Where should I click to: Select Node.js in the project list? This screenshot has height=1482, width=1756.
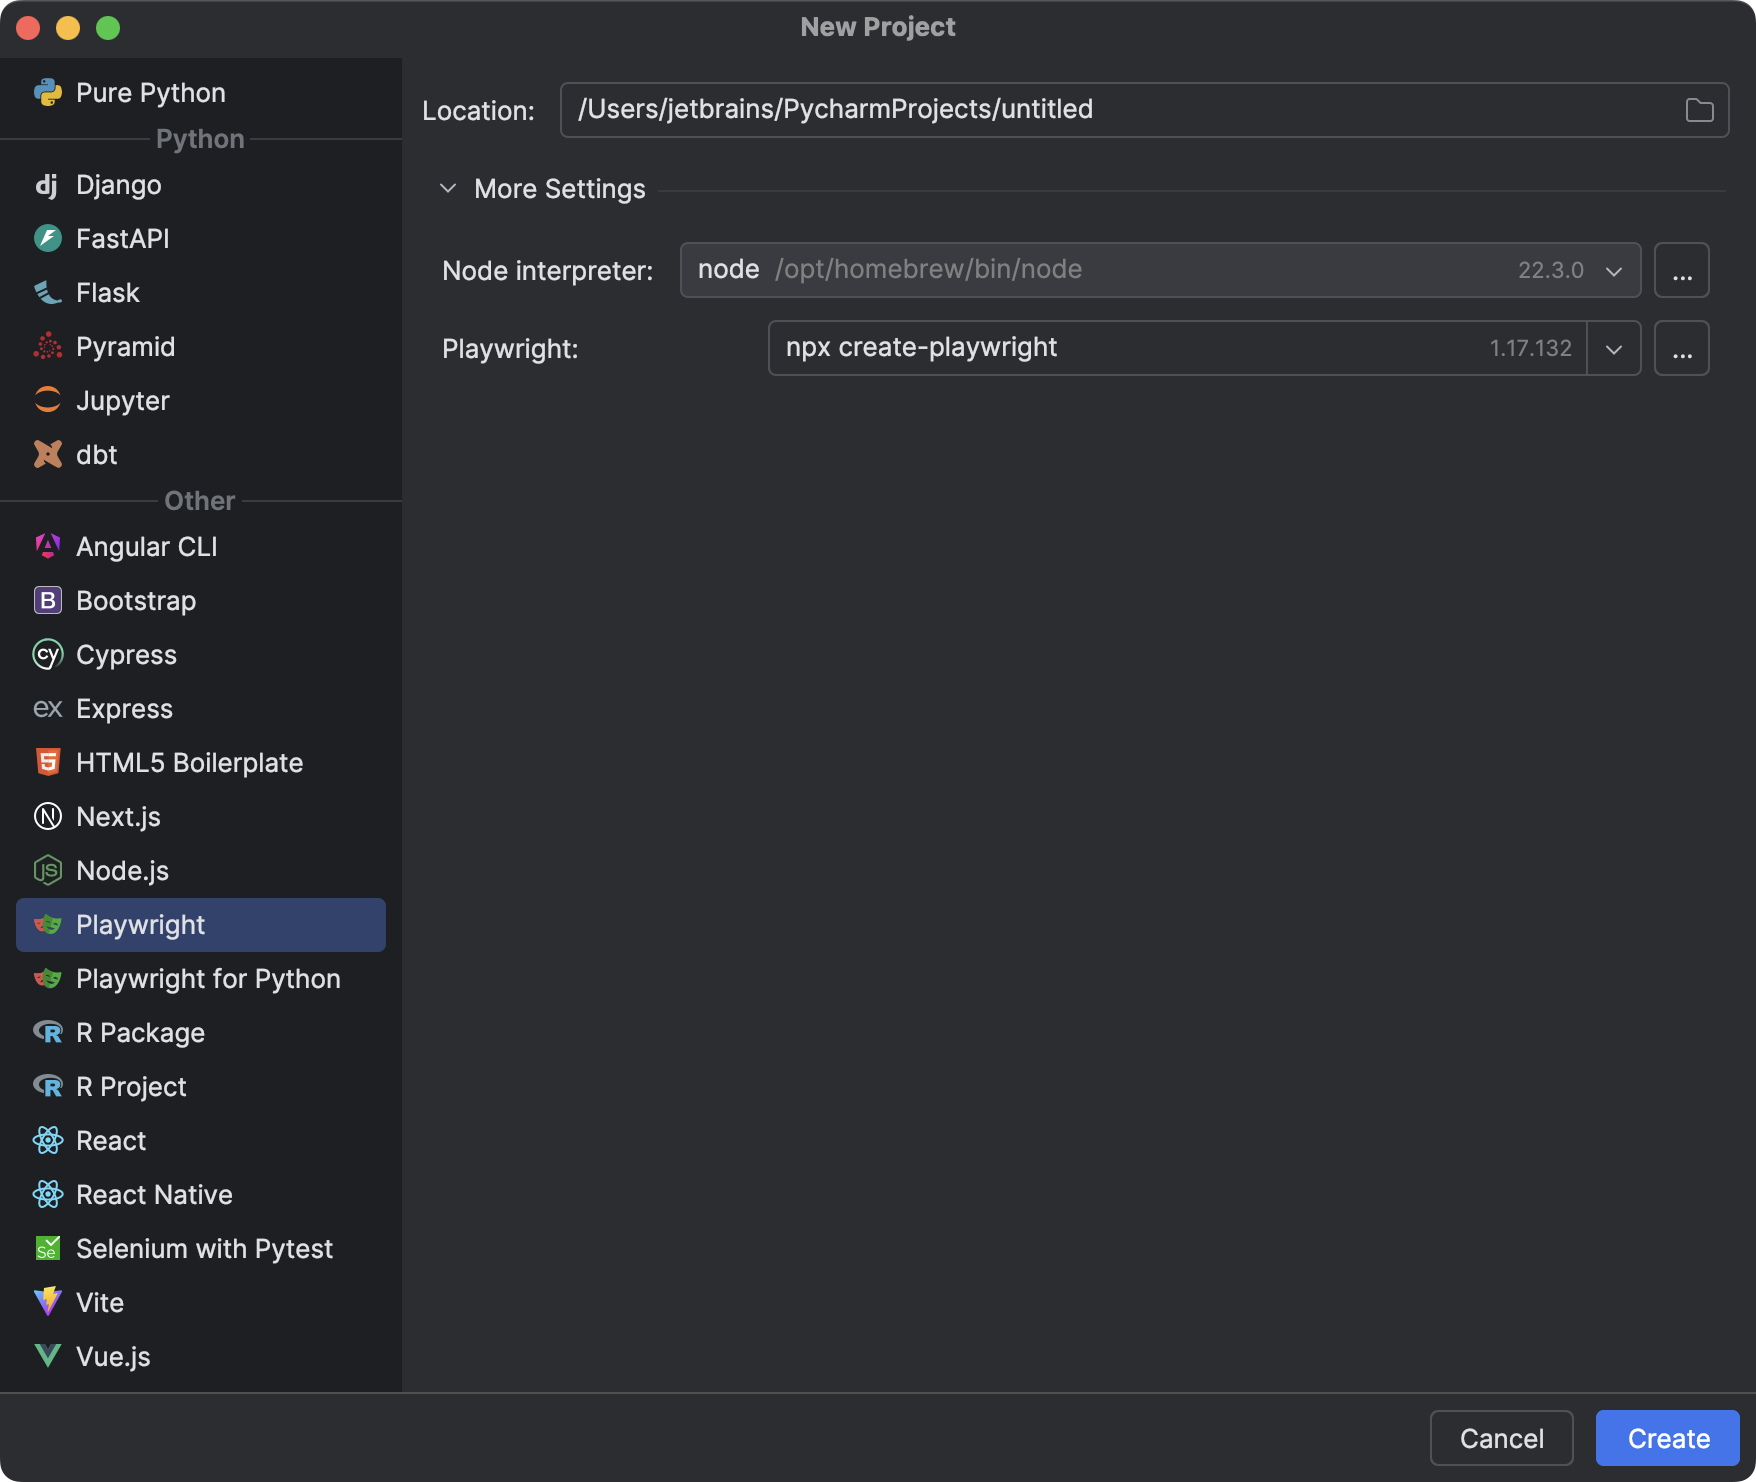[122, 870]
